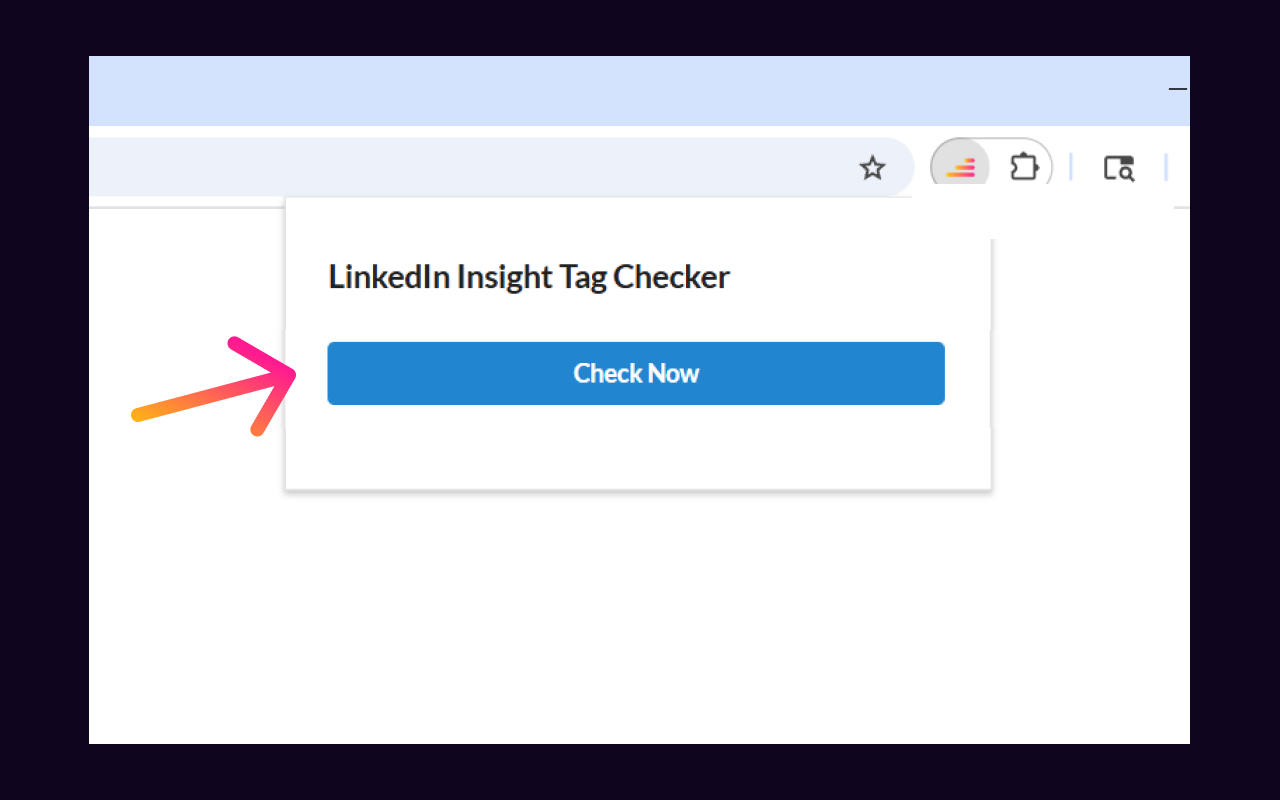Click the blue Check Now banner
This screenshot has height=800, width=1280.
click(x=636, y=373)
